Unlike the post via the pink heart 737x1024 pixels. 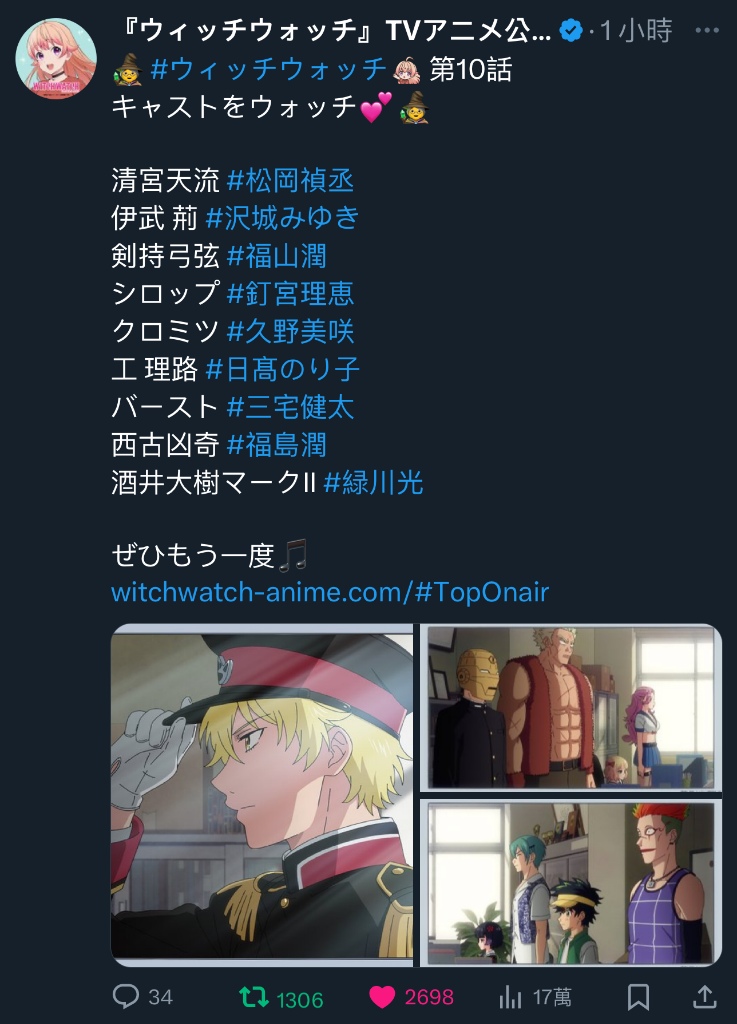pos(382,997)
